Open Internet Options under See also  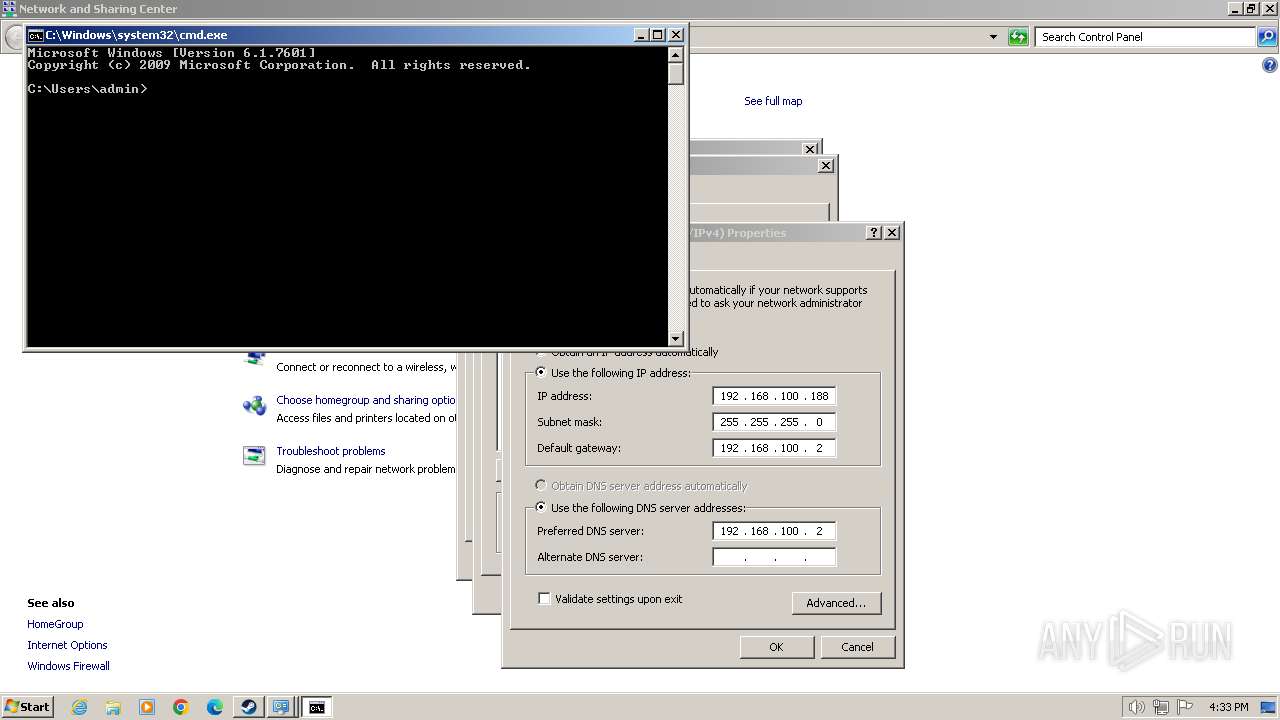[x=67, y=645]
